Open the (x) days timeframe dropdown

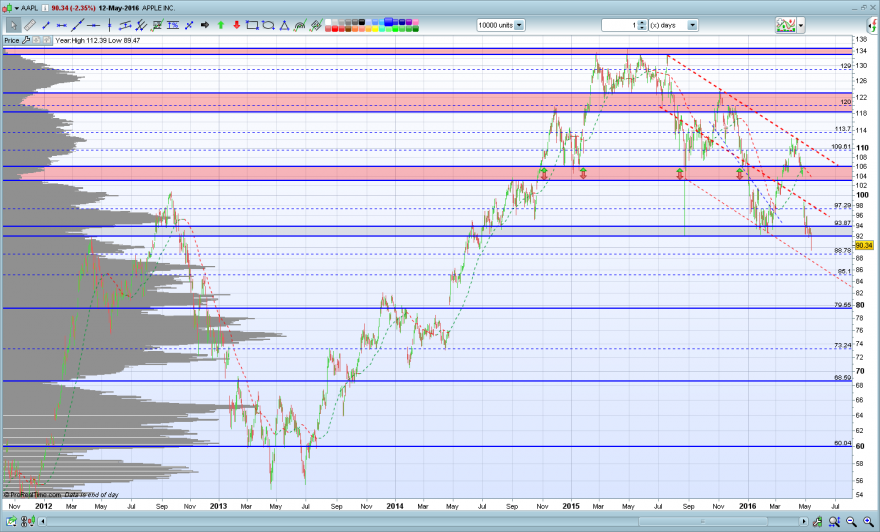693,25
